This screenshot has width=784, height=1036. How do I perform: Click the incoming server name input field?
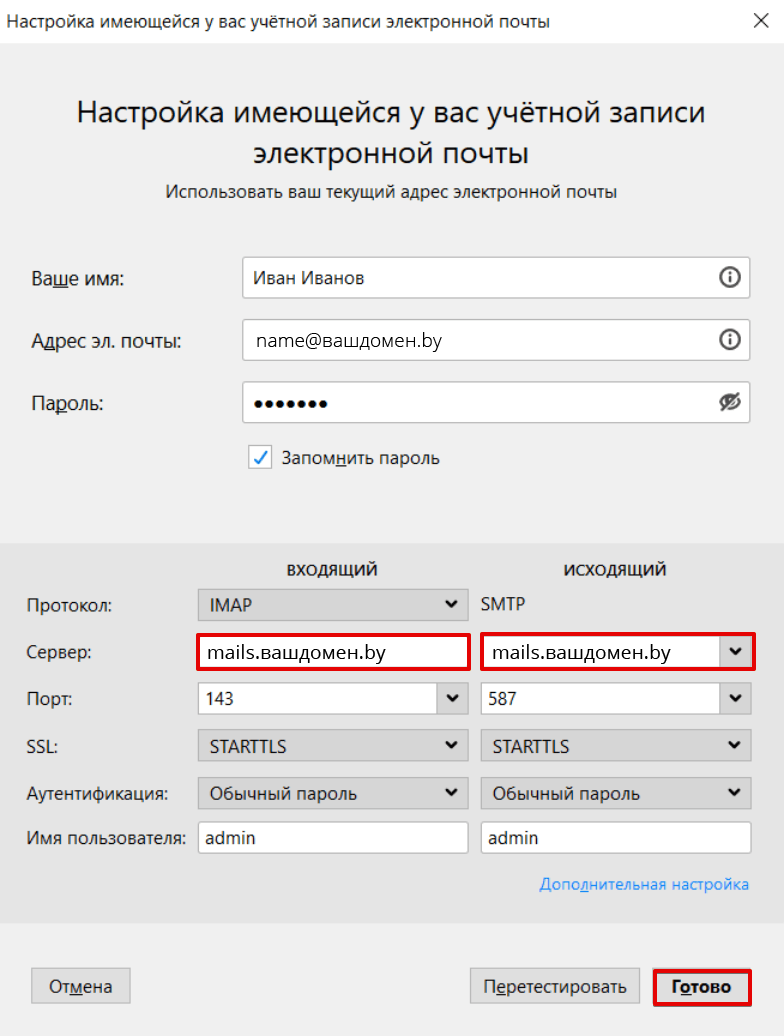pos(333,652)
